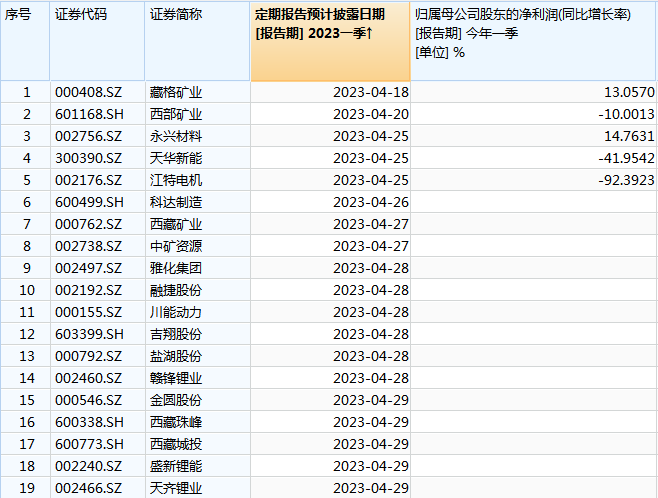Click security code 000546.SZ

pyautogui.click(x=89, y=400)
